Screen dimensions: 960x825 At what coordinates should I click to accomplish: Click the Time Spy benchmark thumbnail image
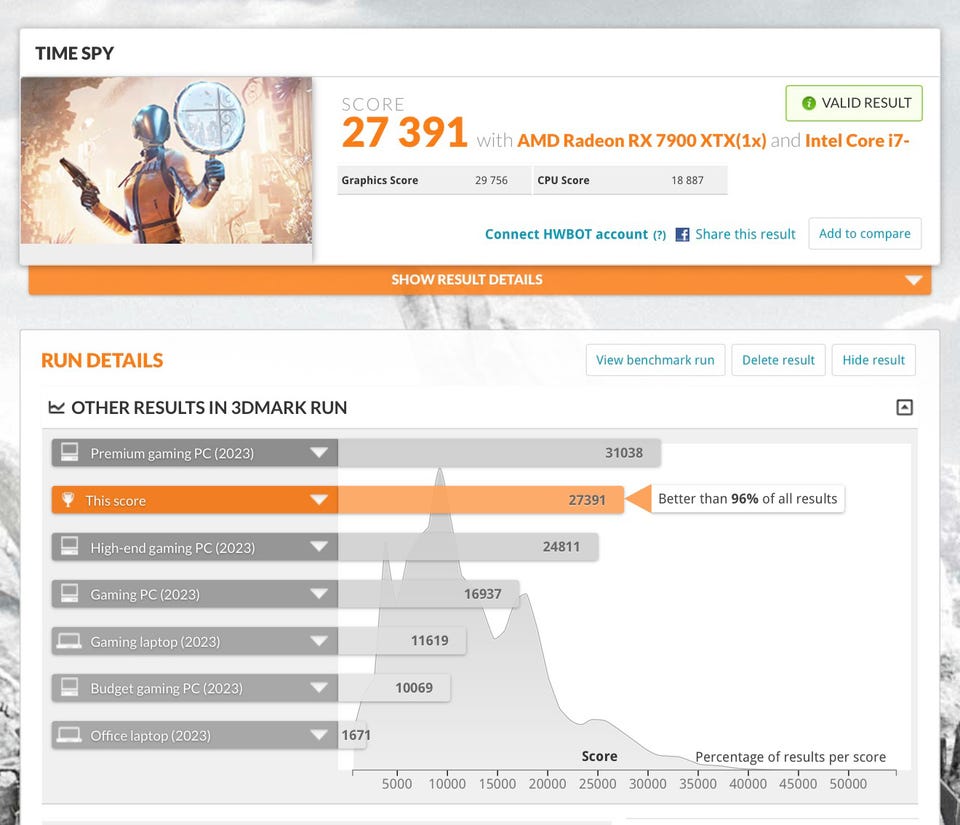pyautogui.click(x=167, y=160)
